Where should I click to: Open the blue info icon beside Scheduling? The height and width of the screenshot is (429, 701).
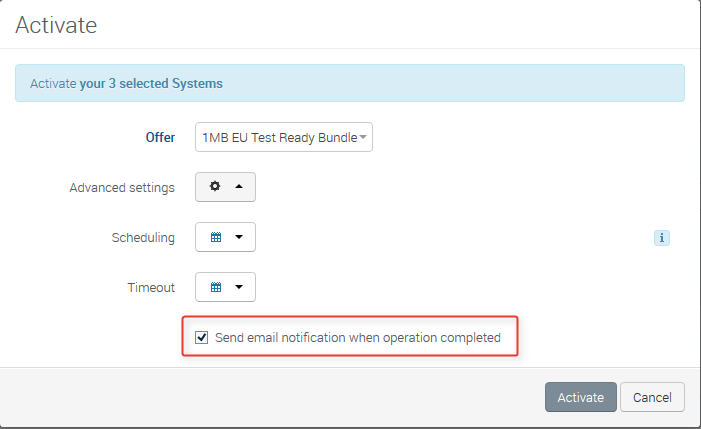click(661, 238)
